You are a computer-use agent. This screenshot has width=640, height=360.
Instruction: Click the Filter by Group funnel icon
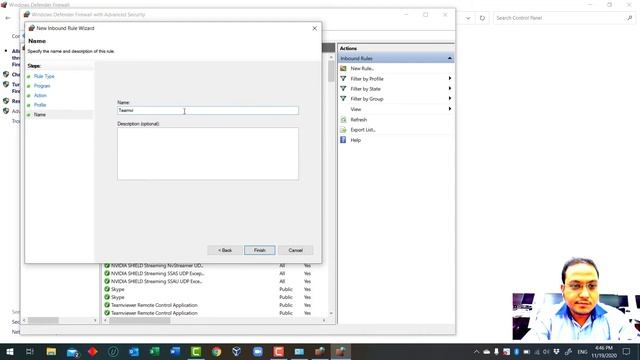(343, 99)
